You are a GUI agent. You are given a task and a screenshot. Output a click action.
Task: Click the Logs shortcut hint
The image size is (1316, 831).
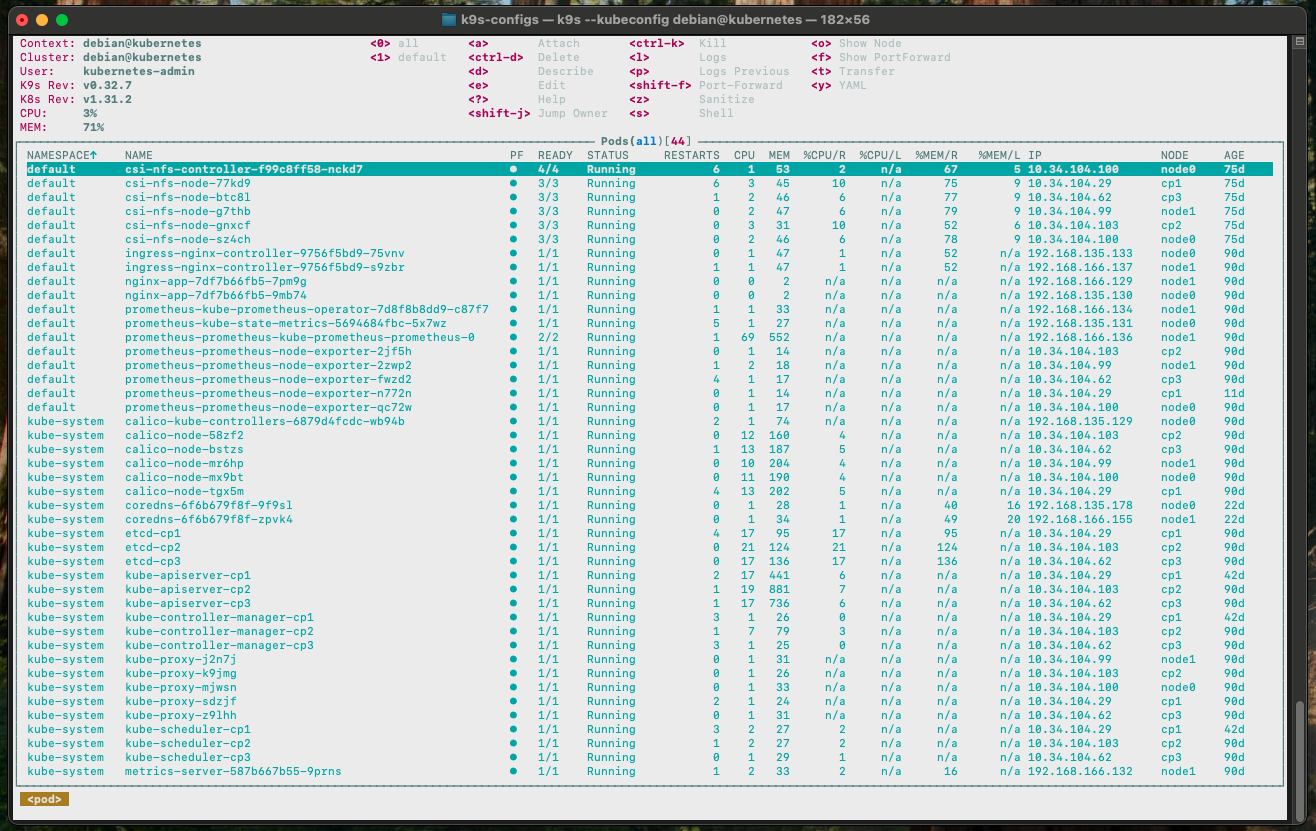click(x=712, y=58)
